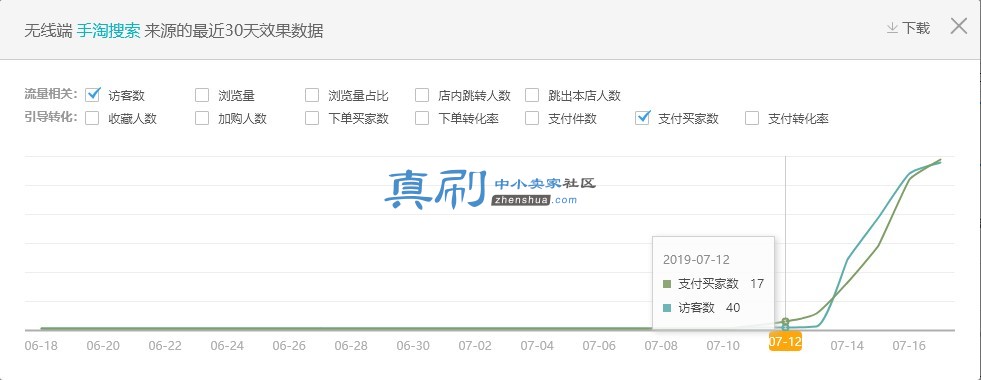The height and width of the screenshot is (380, 981).
Task: Click 手淘搜索 in the dialog title
Action: (x=108, y=31)
